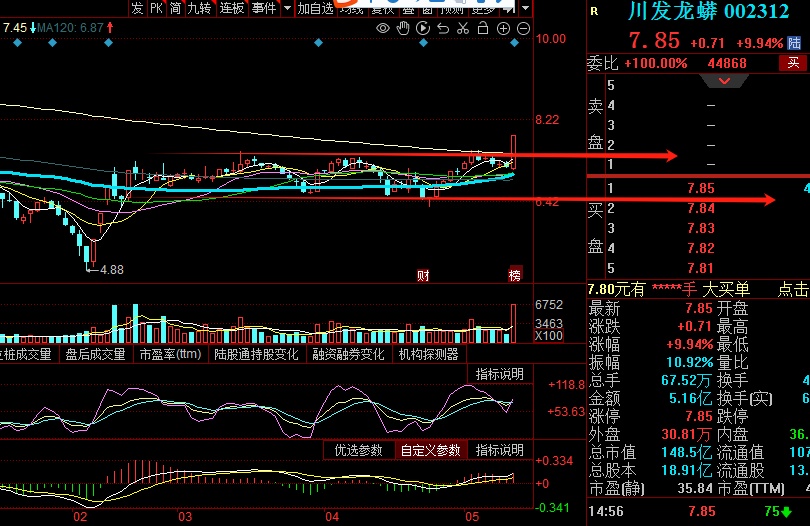Click stock title 川发龙蟒 002312
The image size is (810, 526).
click(708, 11)
